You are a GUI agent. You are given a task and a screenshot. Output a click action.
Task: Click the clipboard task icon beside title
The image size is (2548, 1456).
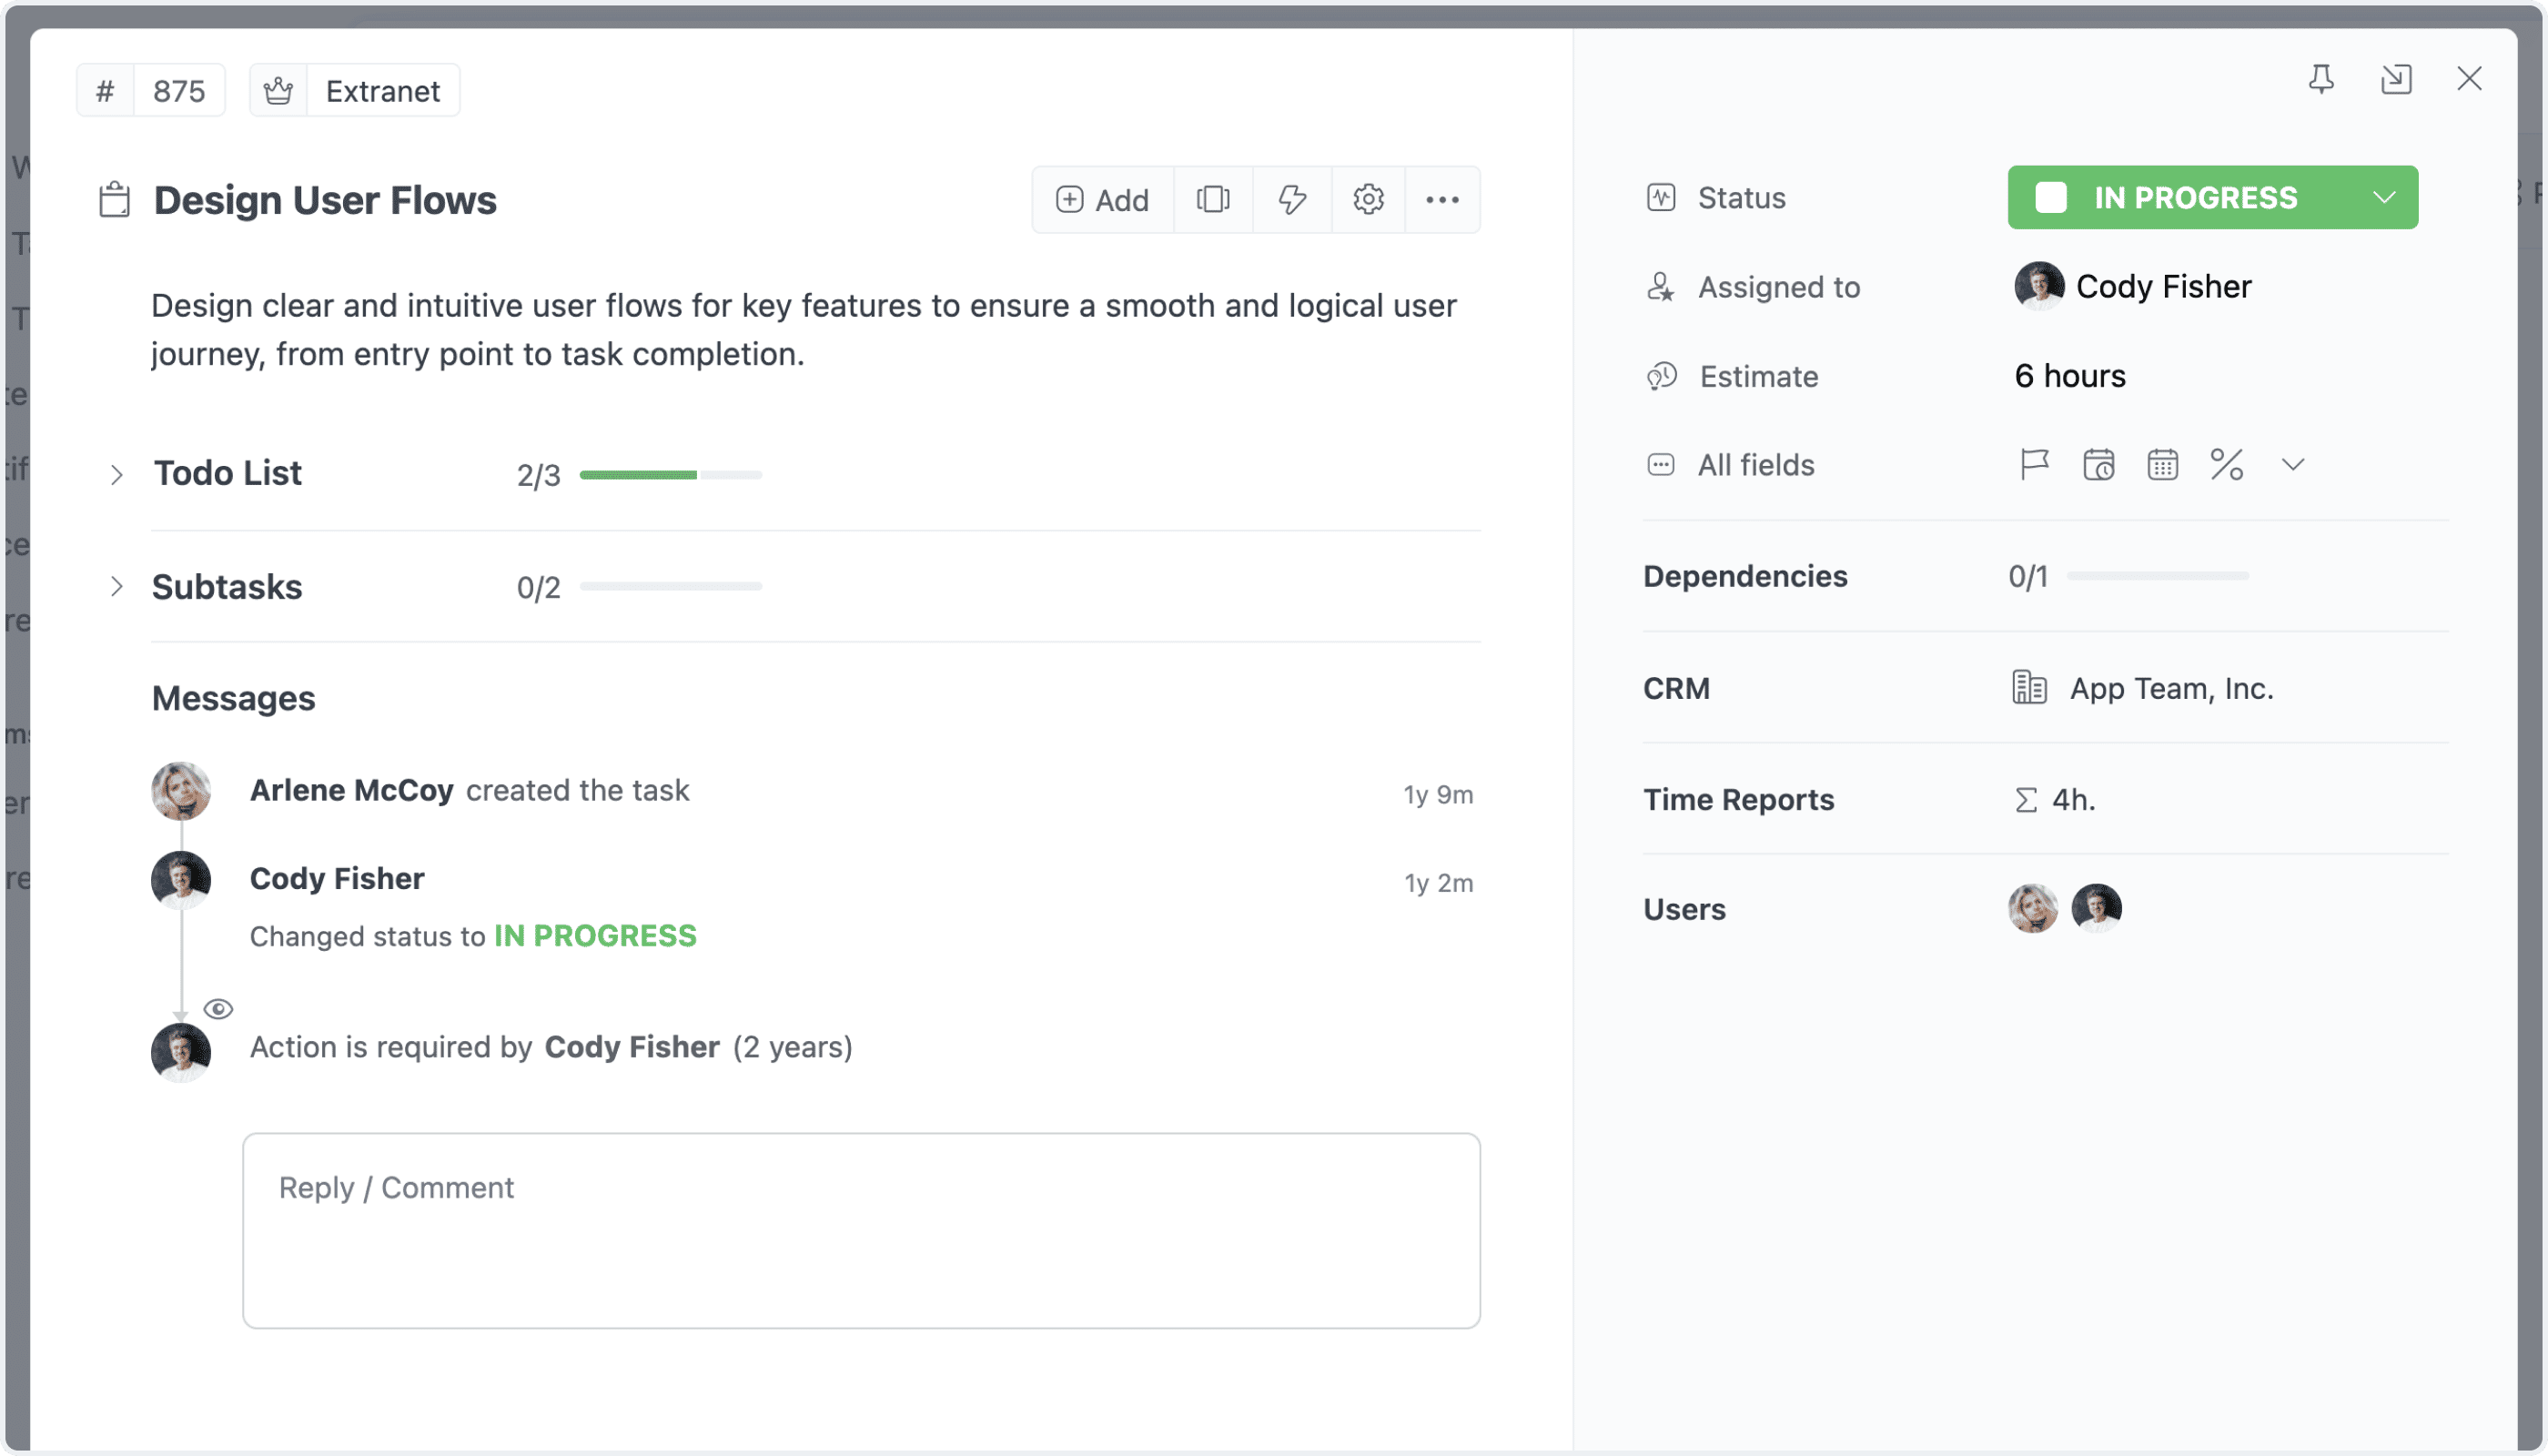pos(114,200)
